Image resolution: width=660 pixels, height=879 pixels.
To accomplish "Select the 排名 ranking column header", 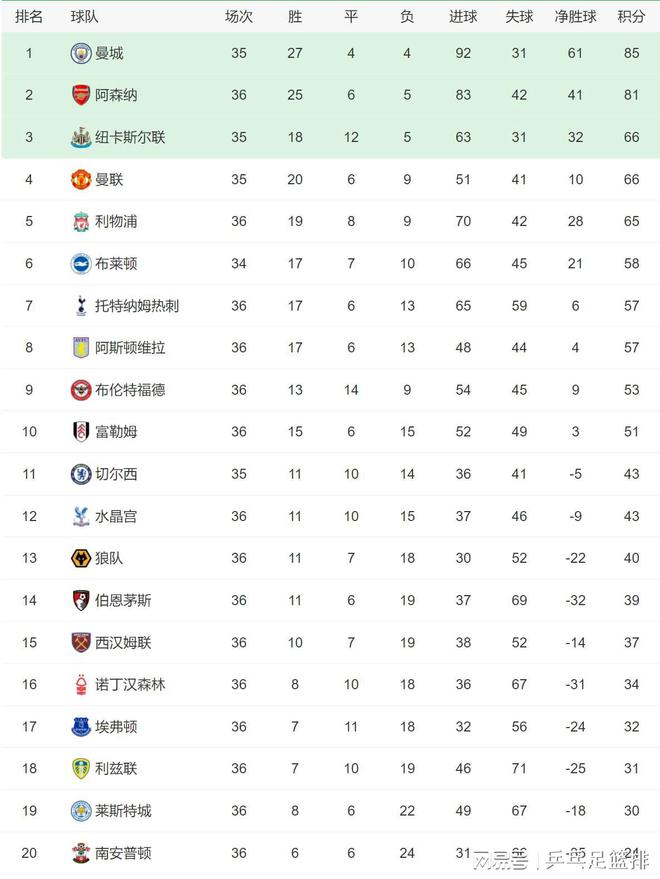I will tap(29, 17).
